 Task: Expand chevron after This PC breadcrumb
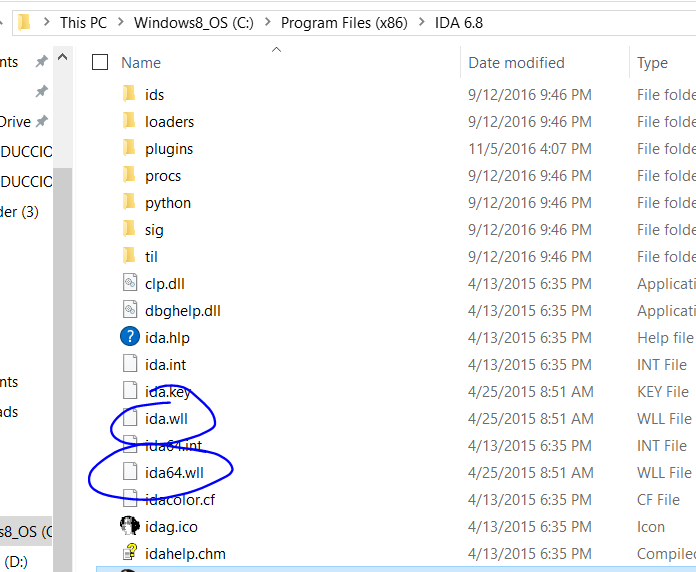pos(121,22)
